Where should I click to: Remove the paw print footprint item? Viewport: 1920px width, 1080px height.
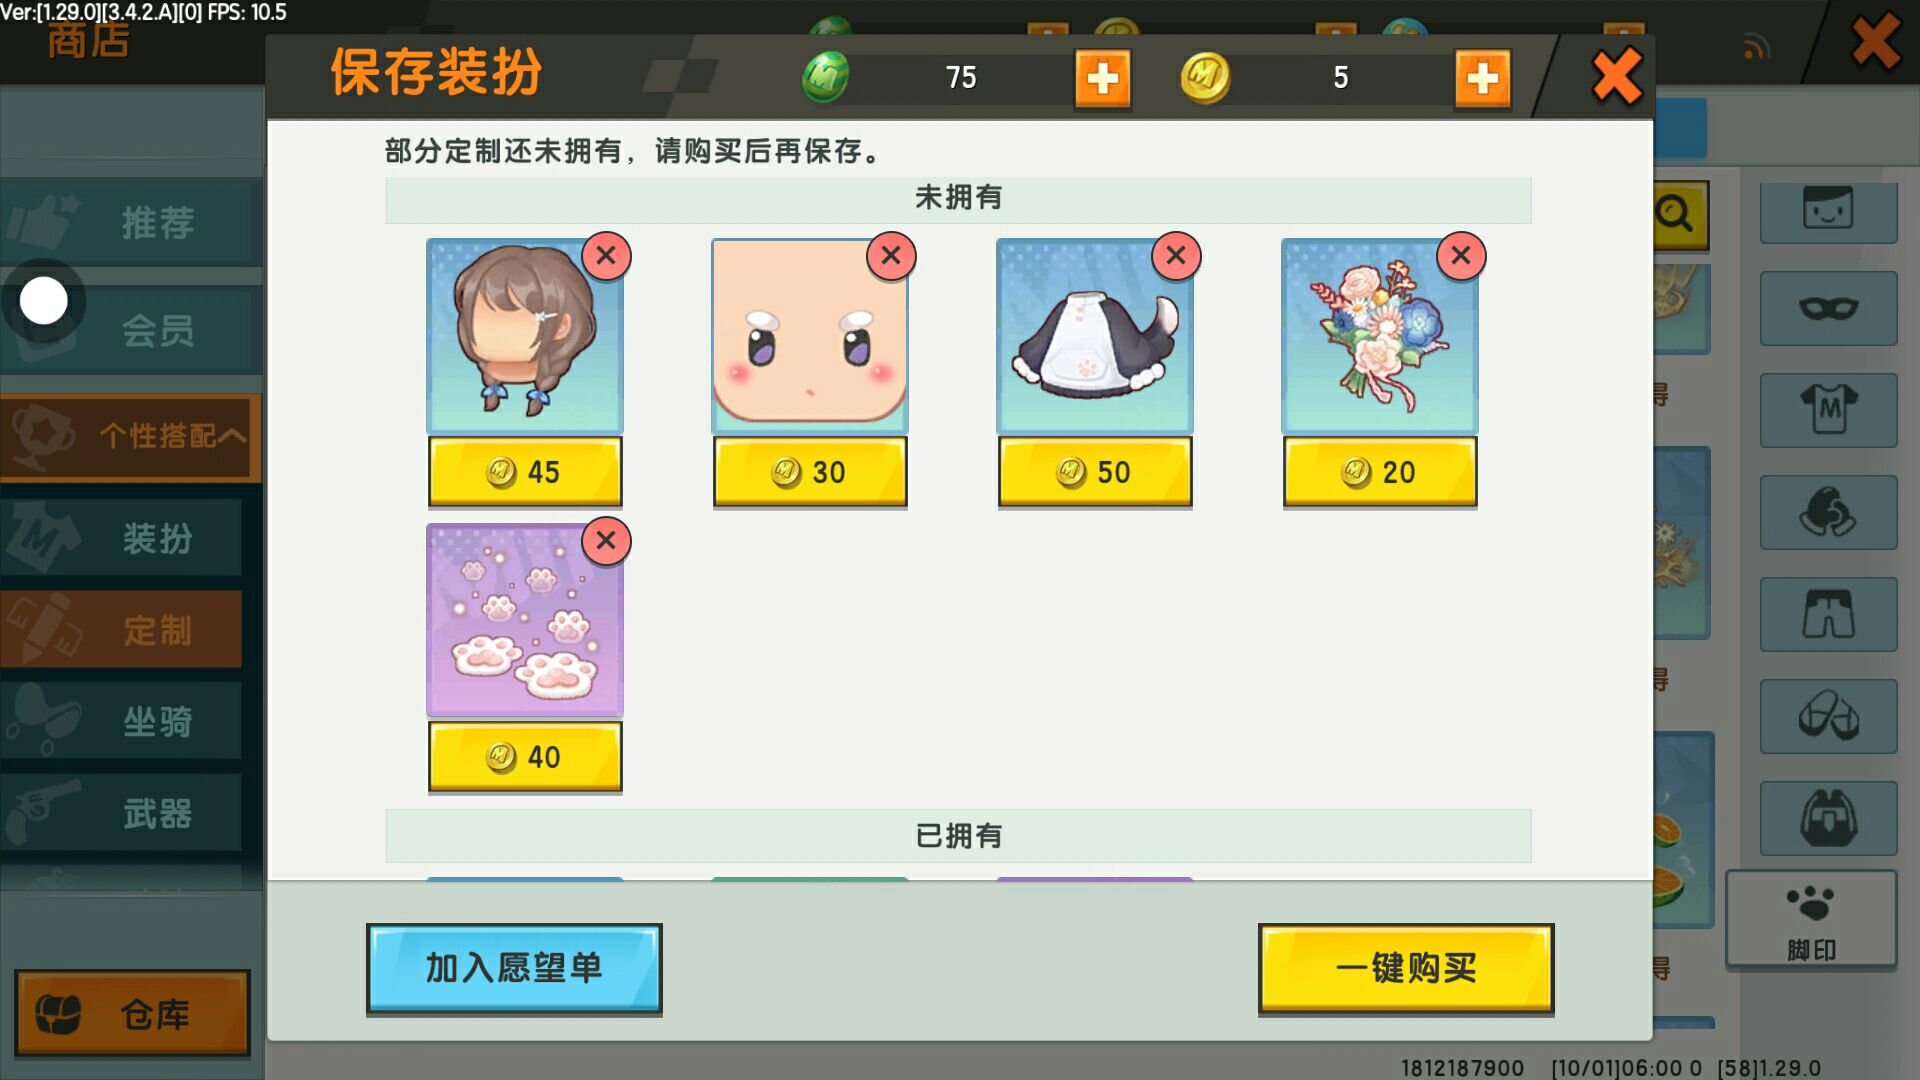click(x=606, y=541)
